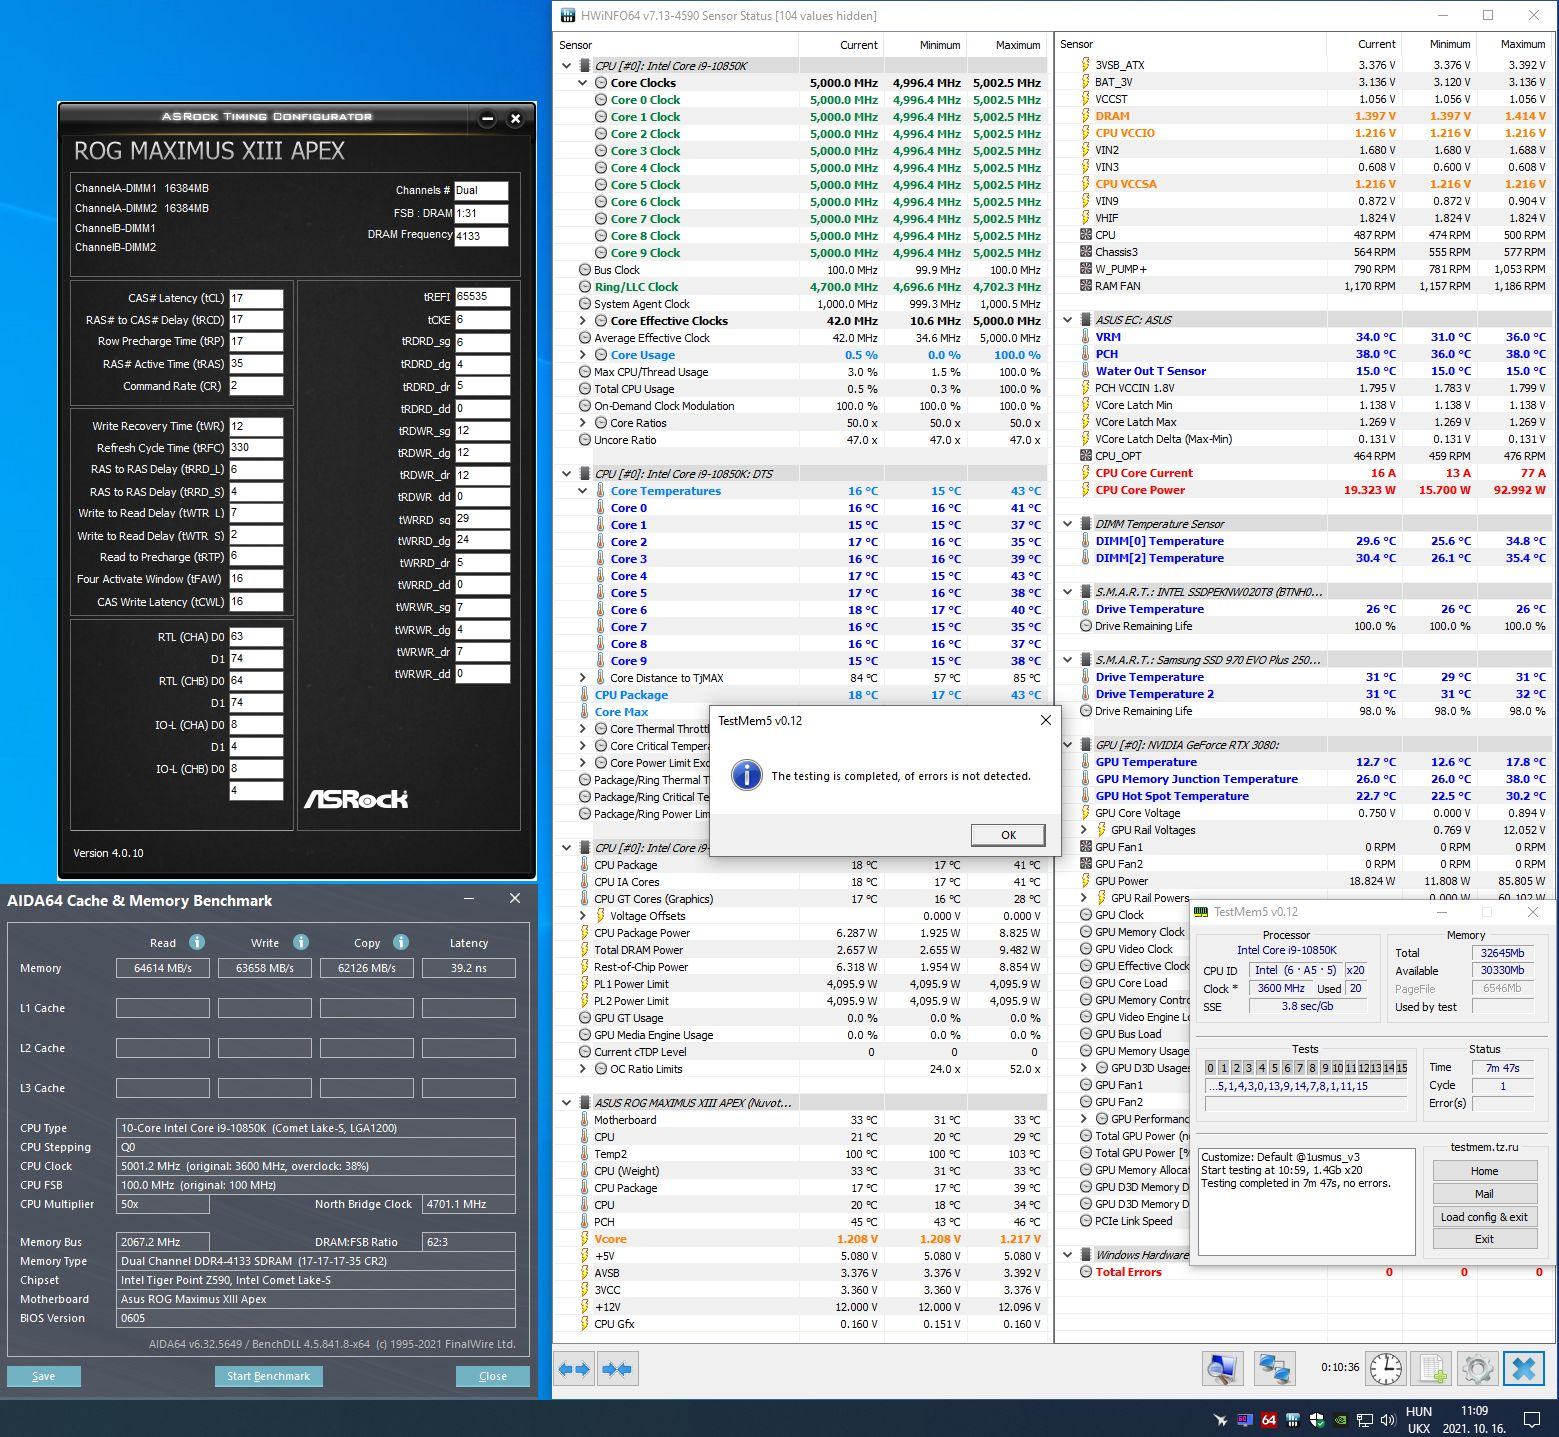1559x1437 pixels.
Task: Expand Core Usage row
Action: pyautogui.click(x=583, y=355)
